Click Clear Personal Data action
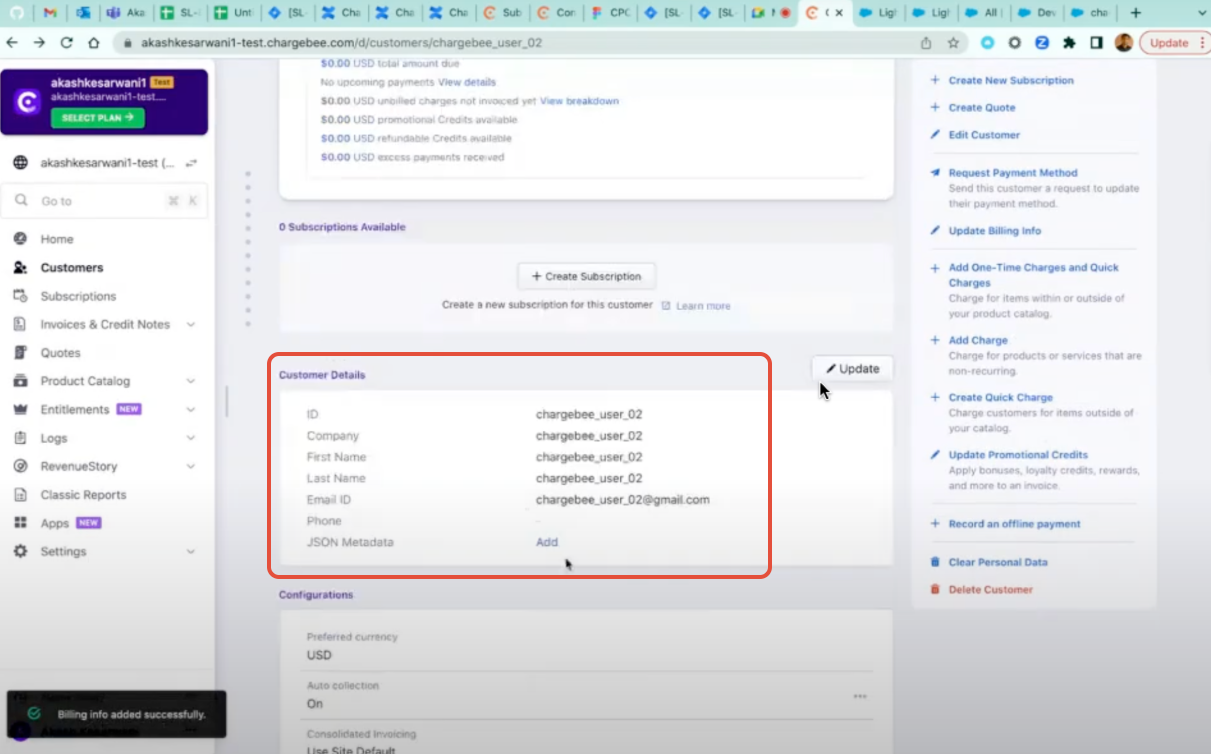This screenshot has height=754, width=1211. 998,562
